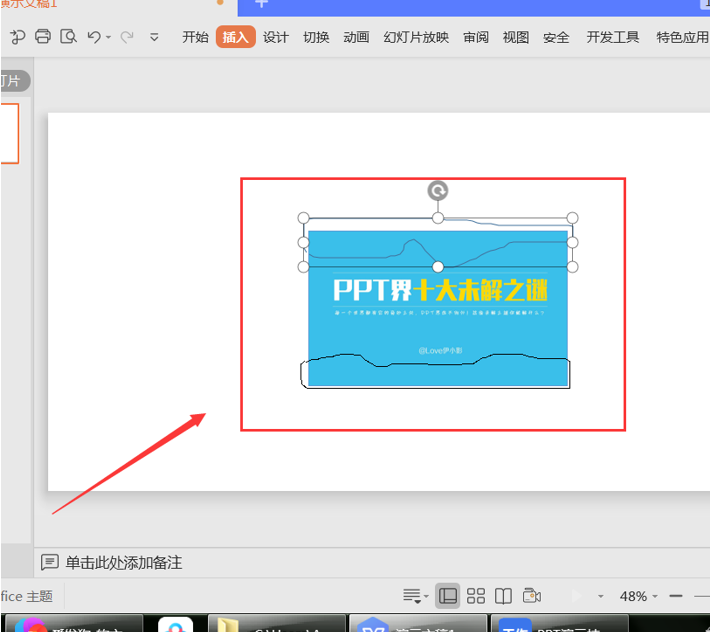Click the PPT界十大未解之谜 title in image

pos(440,290)
